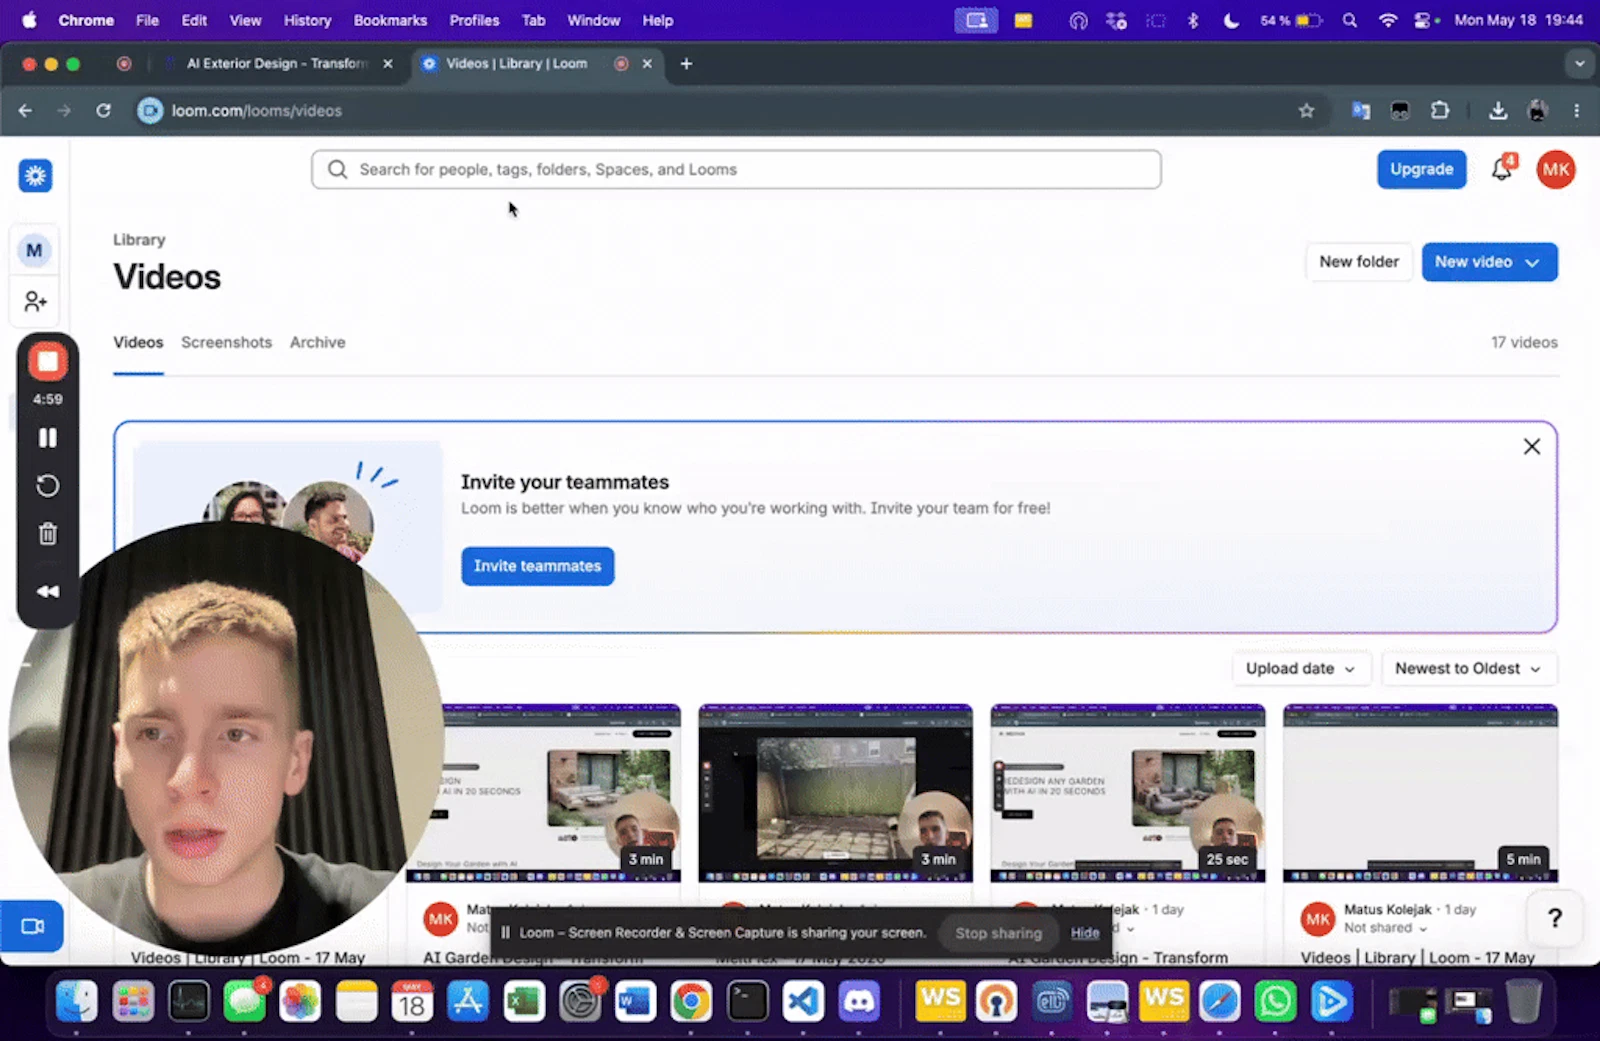This screenshot has width=1600, height=1041.
Task: Click the 17 videos count text
Action: pyautogui.click(x=1524, y=342)
